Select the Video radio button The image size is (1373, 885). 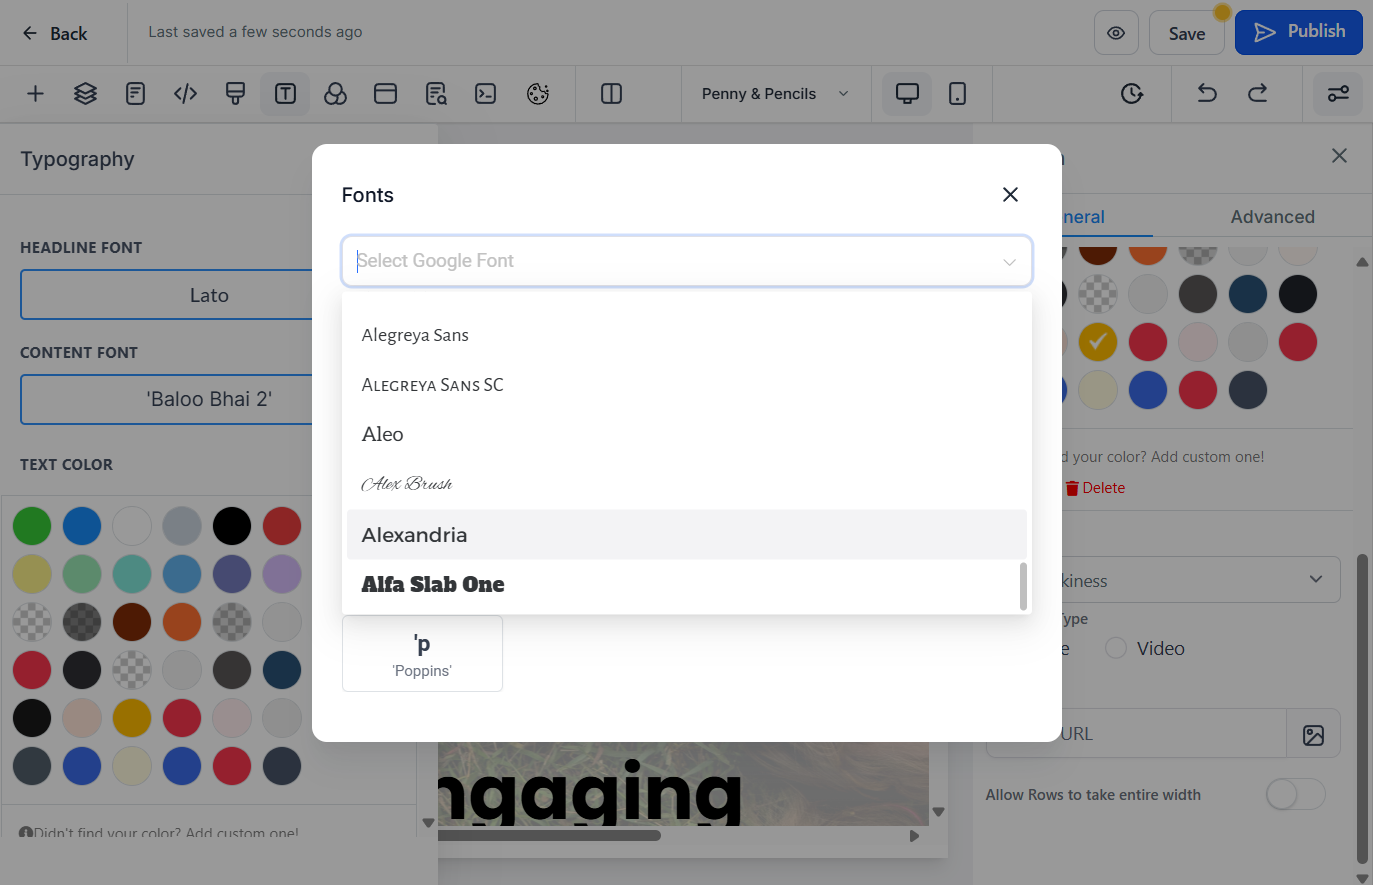click(1116, 648)
